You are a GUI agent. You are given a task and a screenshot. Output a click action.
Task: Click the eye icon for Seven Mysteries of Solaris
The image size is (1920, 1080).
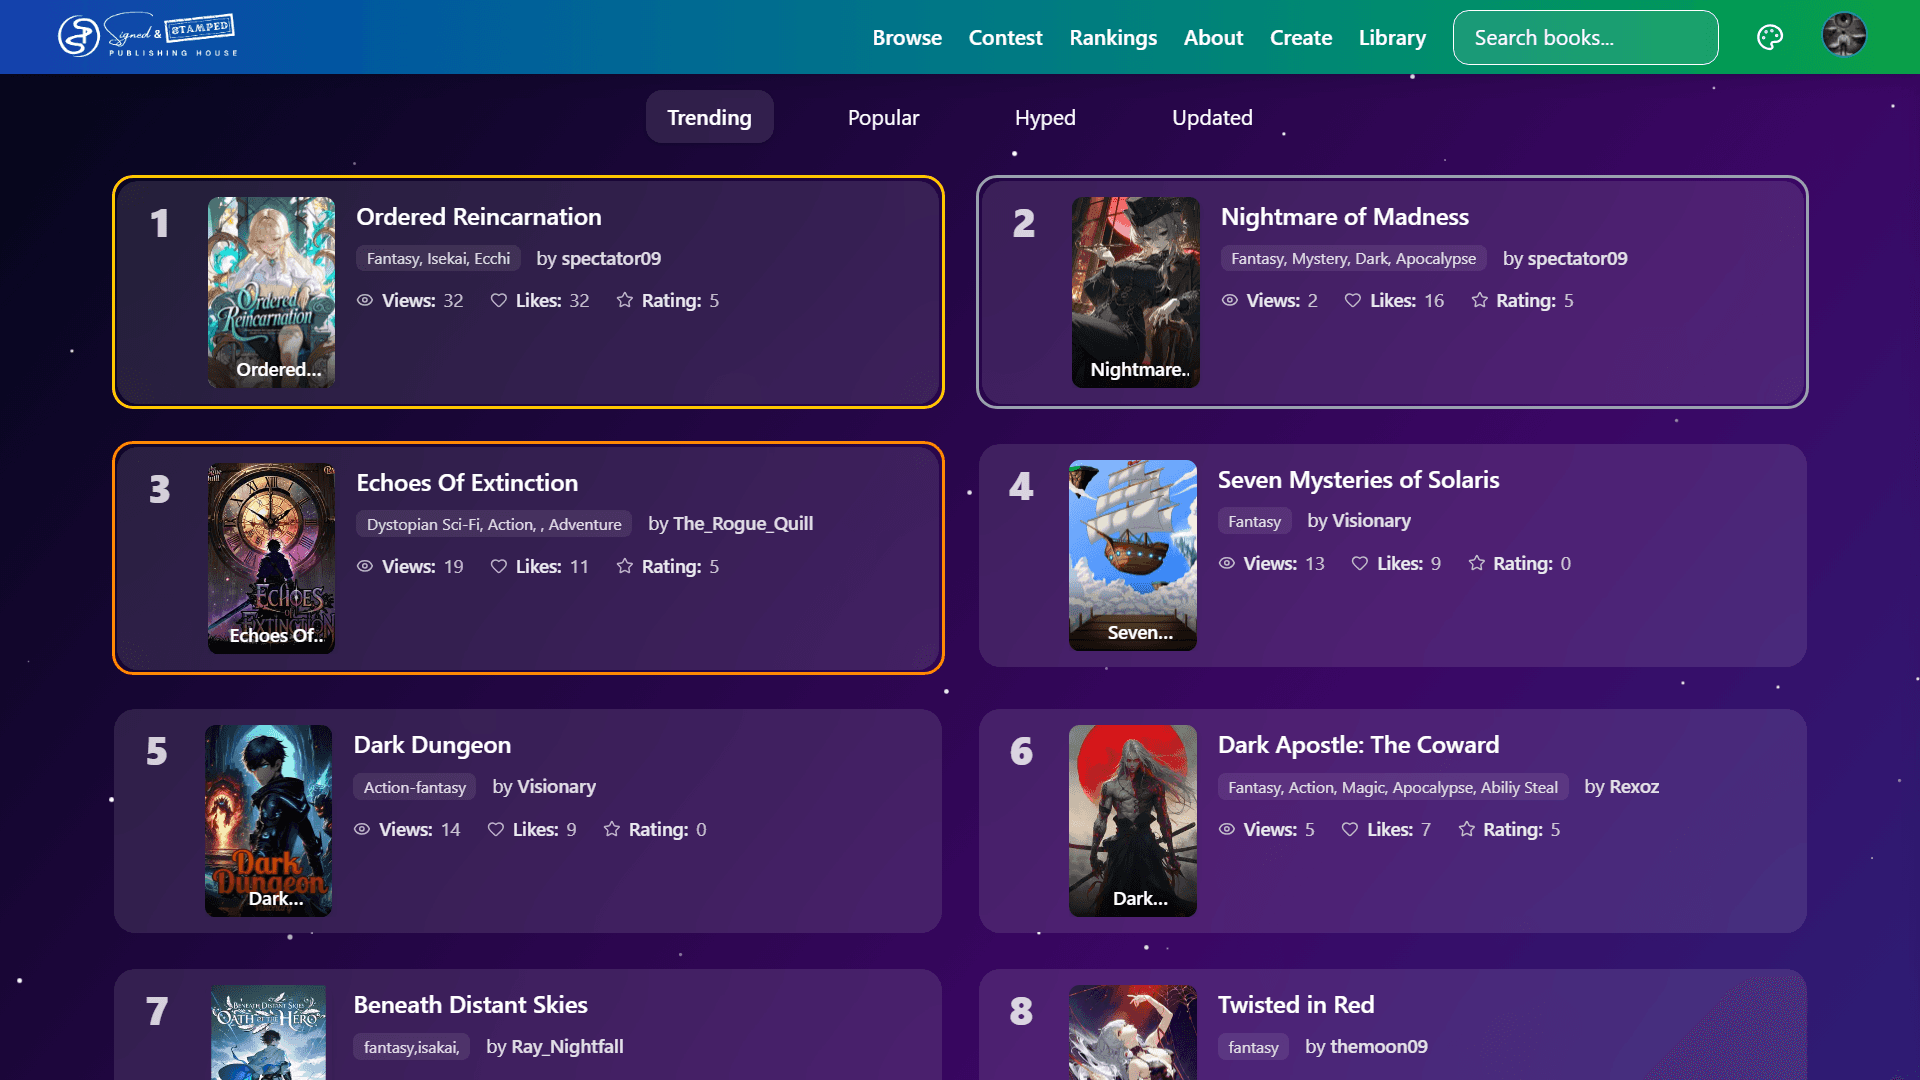point(1227,564)
